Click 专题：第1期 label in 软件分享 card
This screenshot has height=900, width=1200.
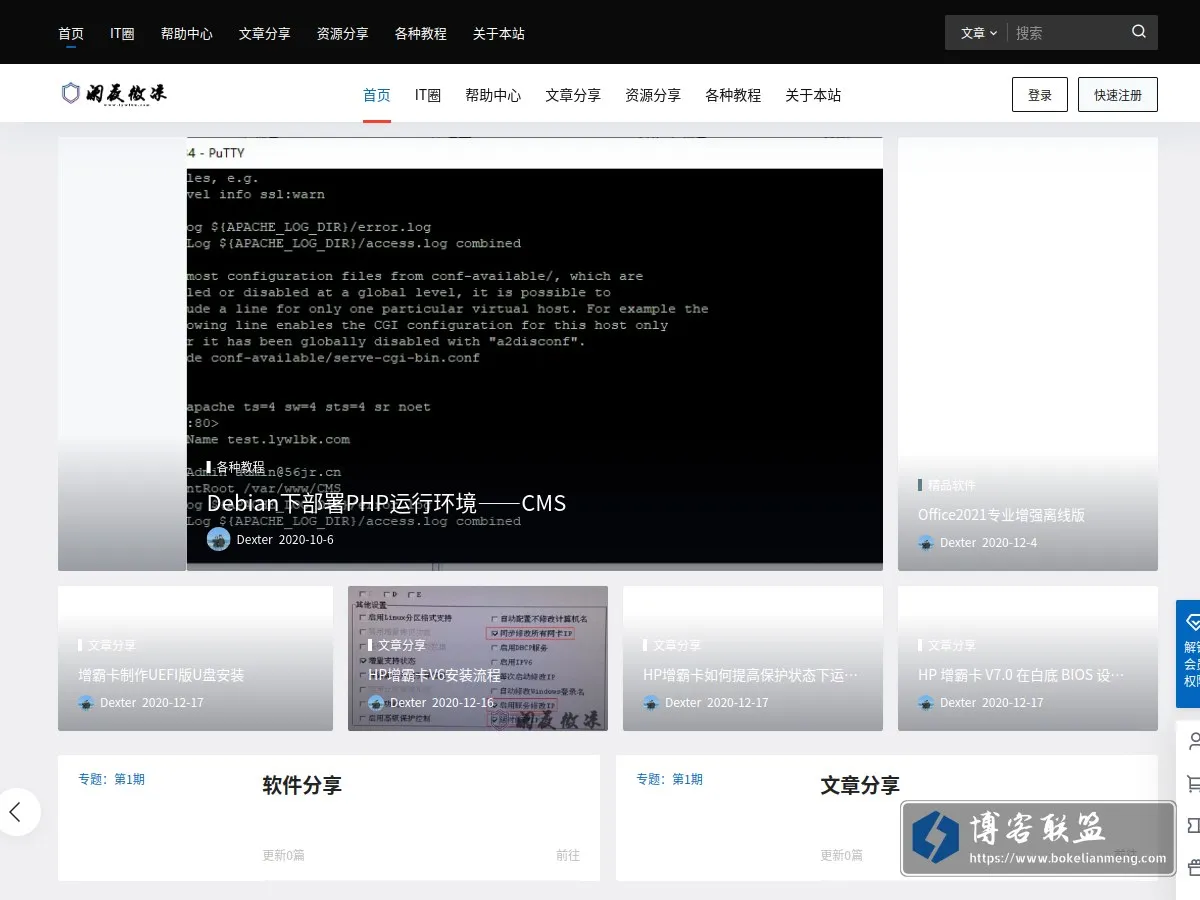click(x=112, y=779)
